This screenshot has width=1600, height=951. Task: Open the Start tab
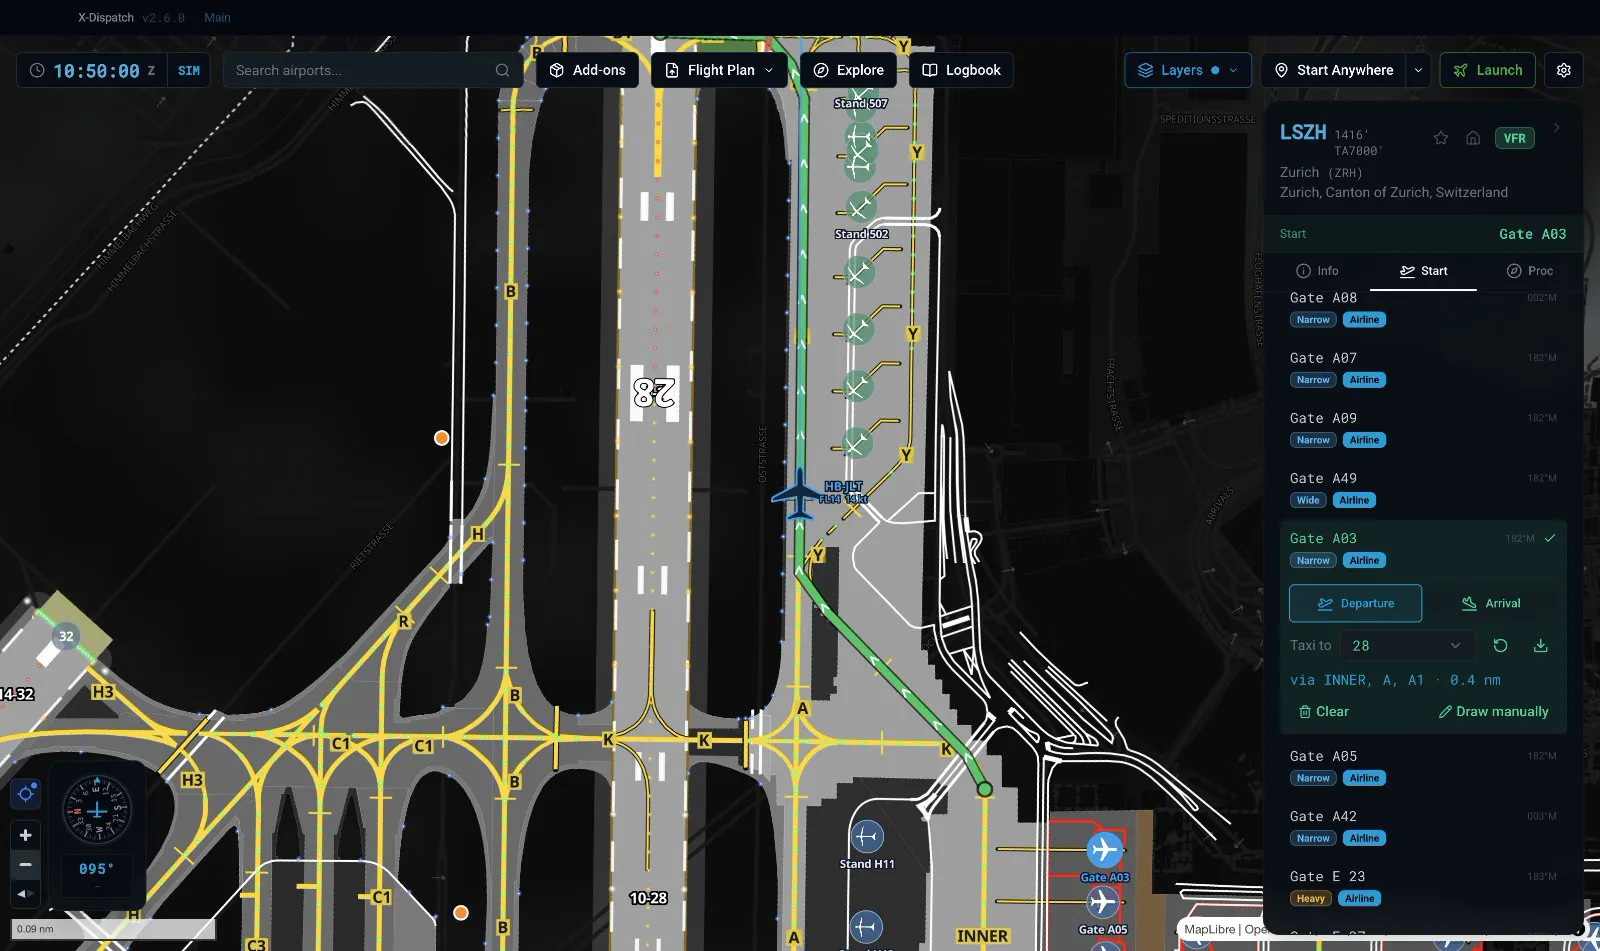point(1423,271)
